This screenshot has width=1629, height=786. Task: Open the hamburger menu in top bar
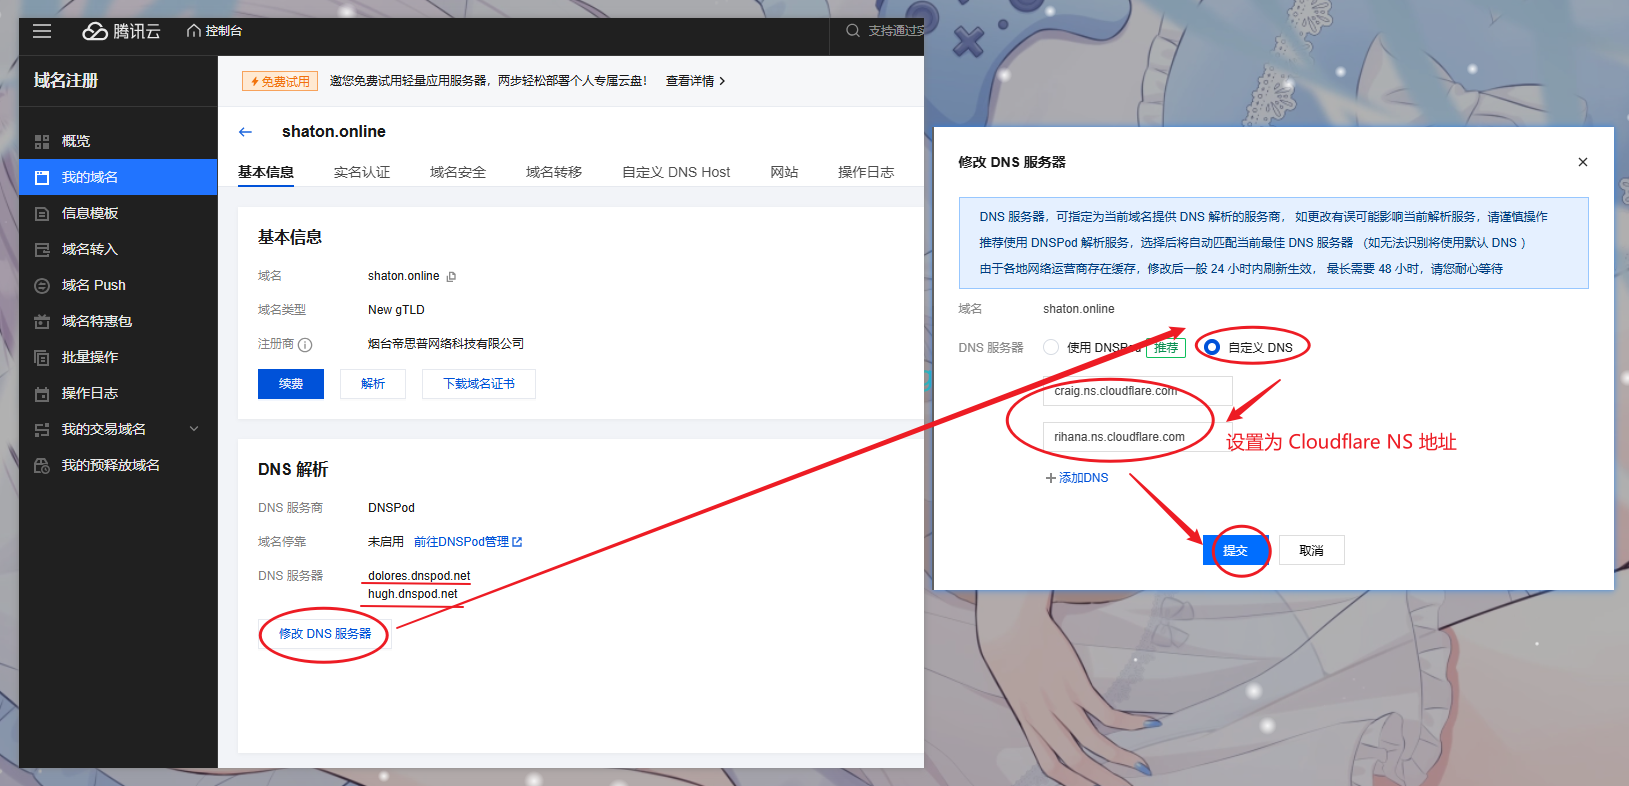[x=42, y=31]
